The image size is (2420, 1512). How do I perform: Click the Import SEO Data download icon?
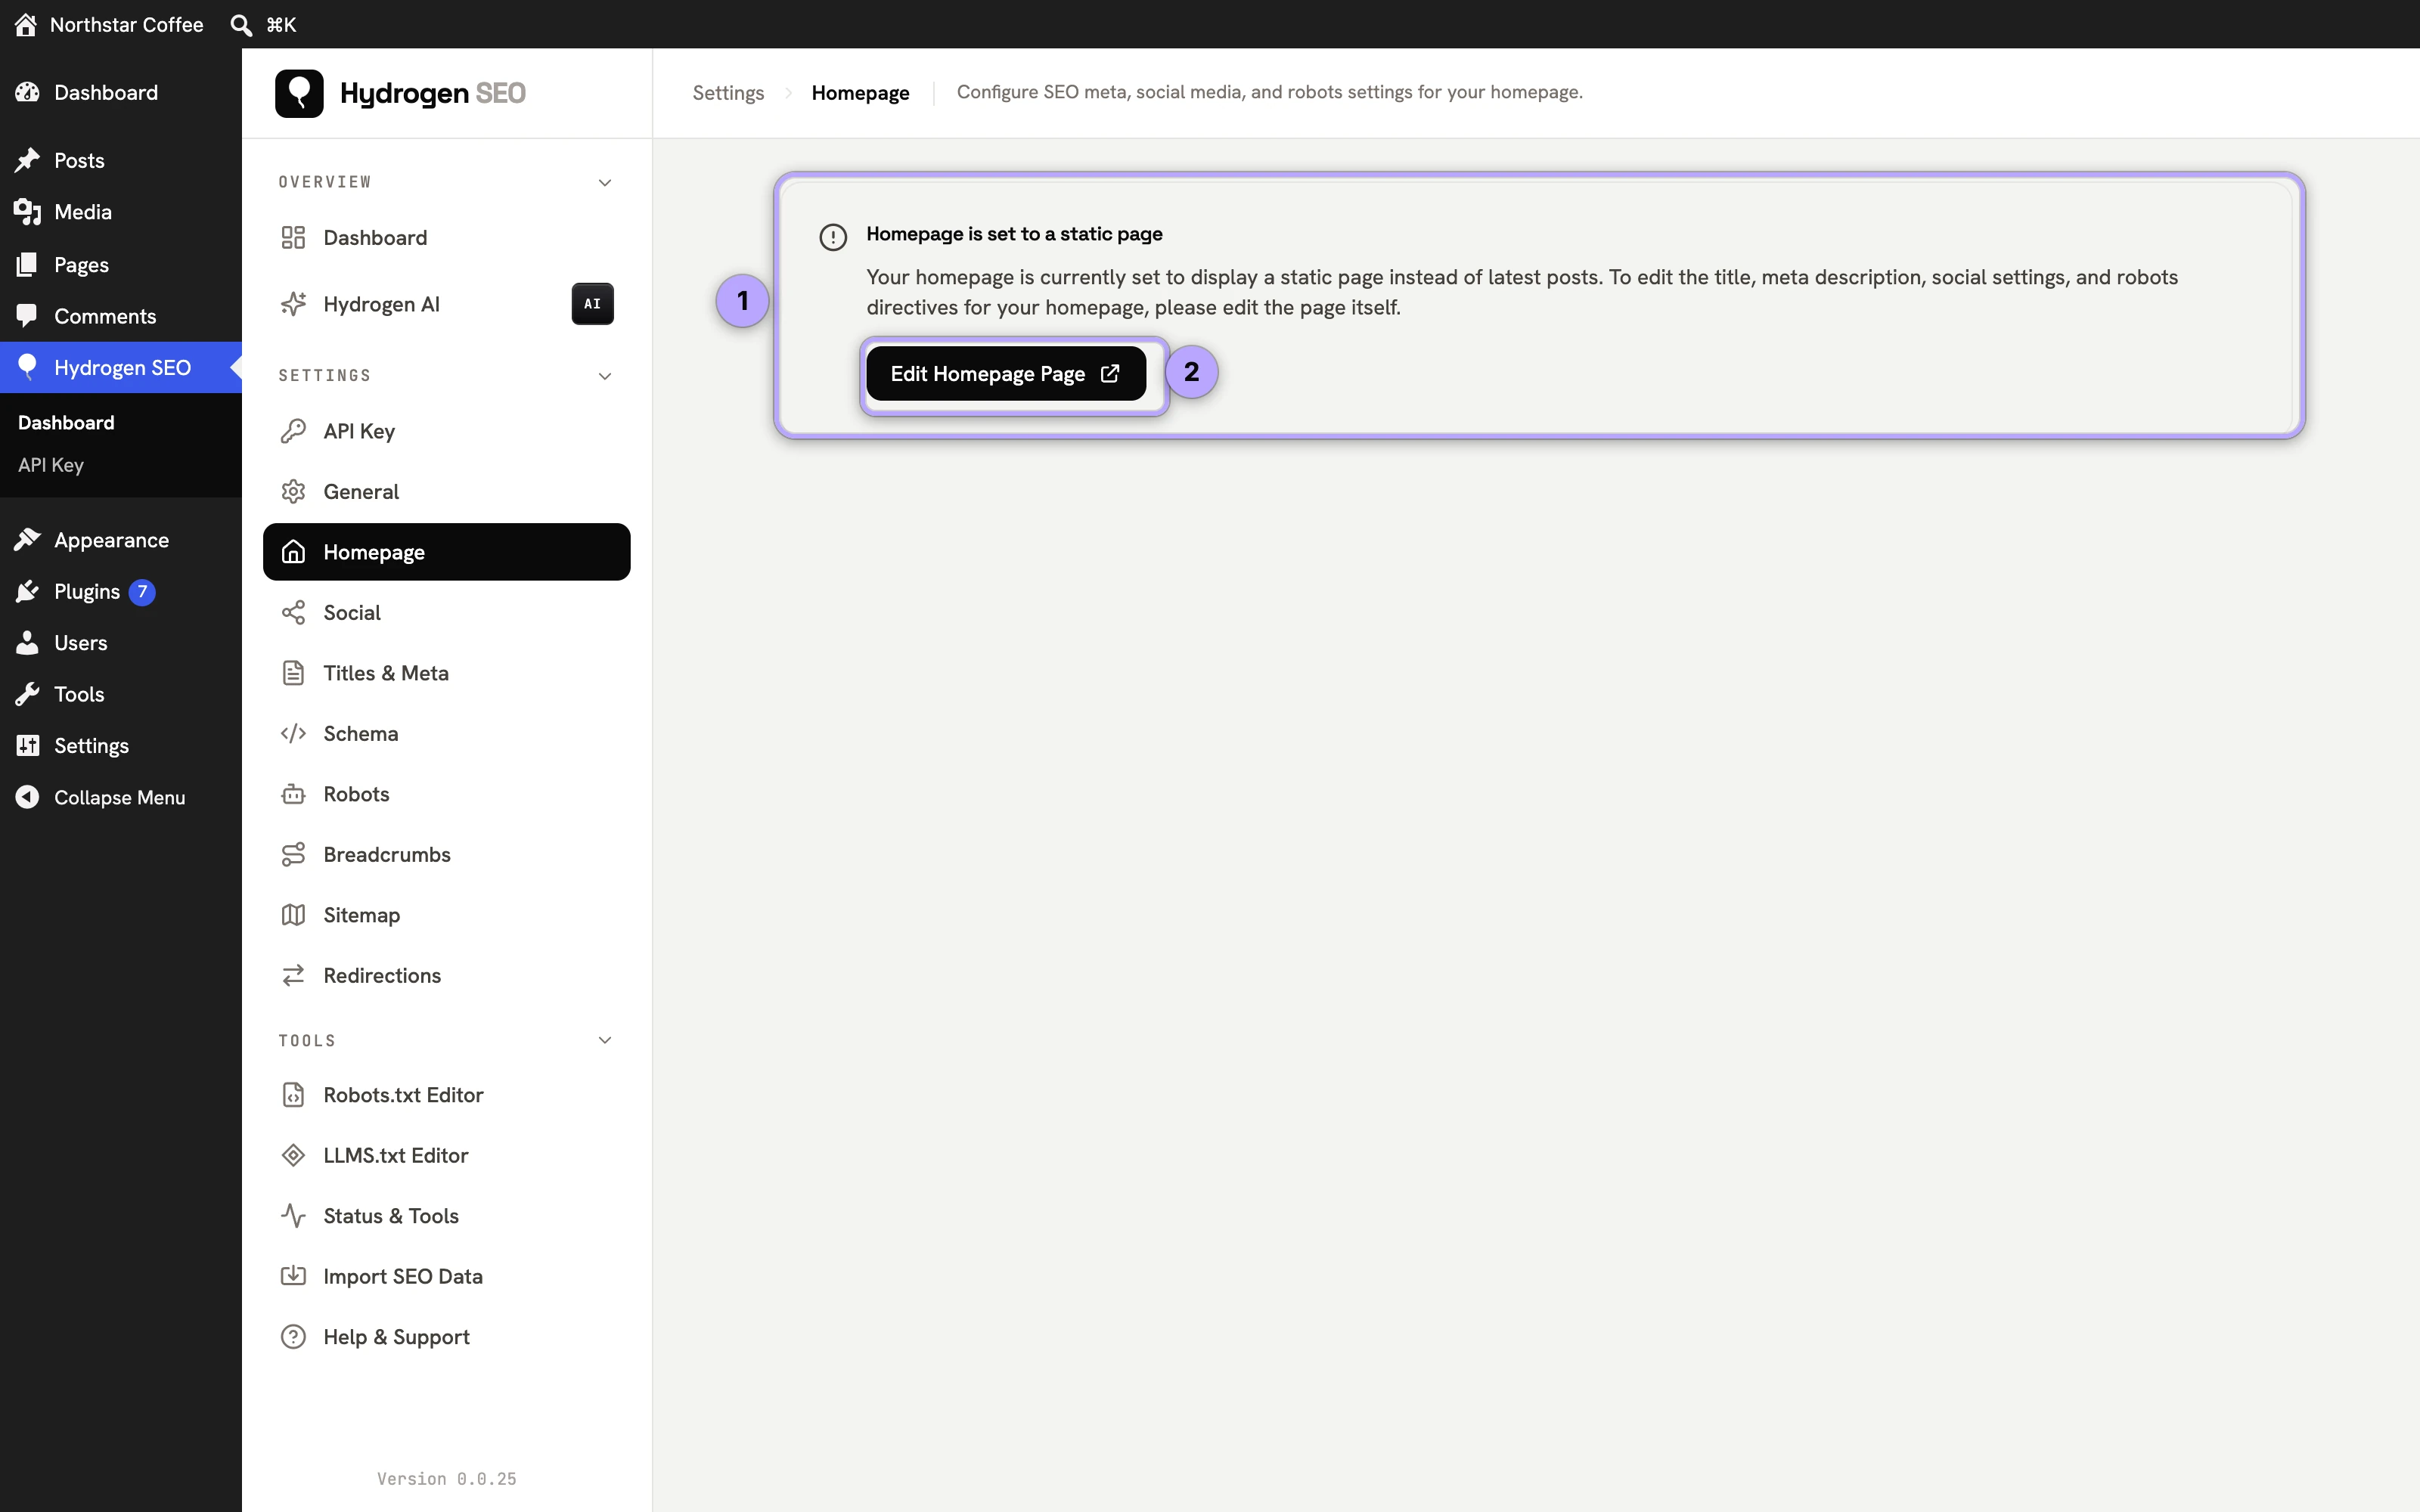293,1276
